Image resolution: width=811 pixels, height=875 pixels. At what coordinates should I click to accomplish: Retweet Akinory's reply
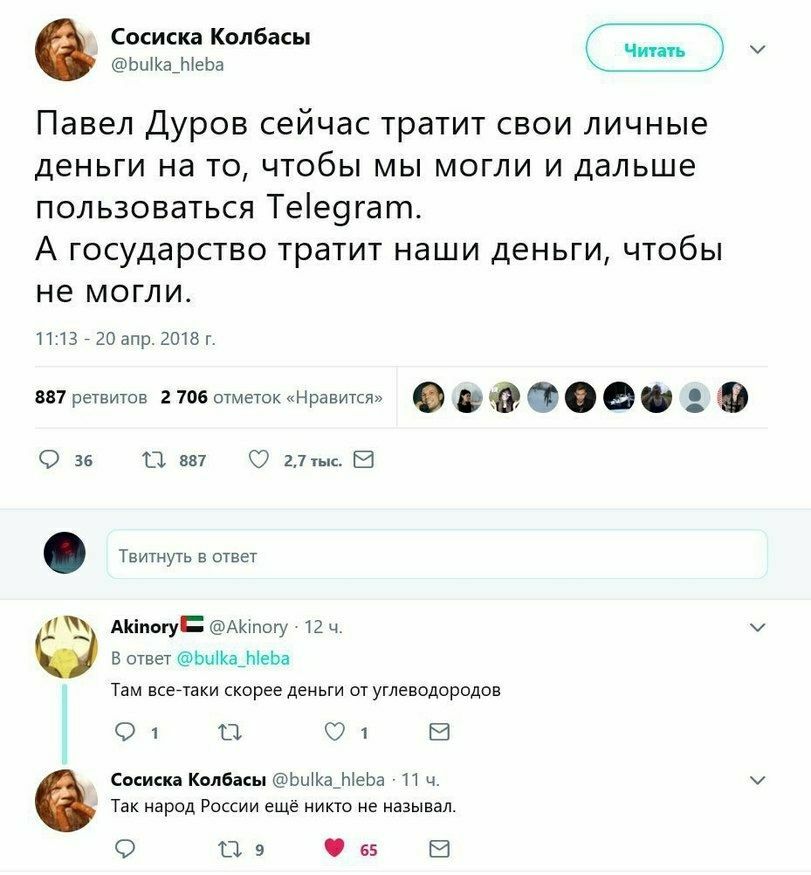[229, 732]
